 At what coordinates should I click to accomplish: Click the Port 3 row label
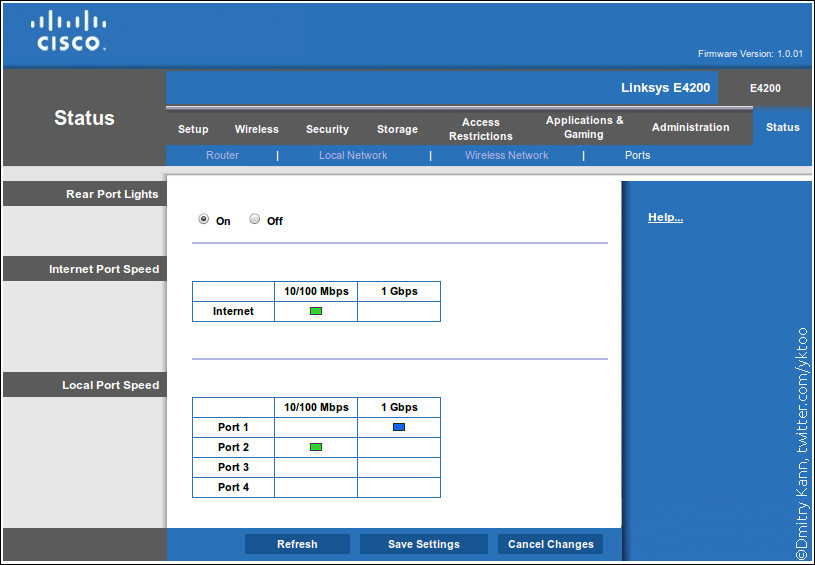233,467
